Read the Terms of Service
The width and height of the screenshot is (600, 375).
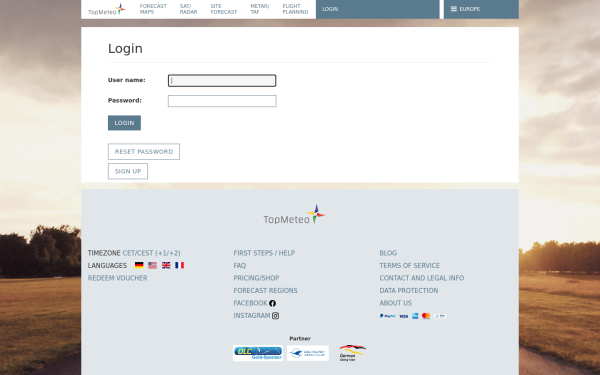[x=409, y=266]
